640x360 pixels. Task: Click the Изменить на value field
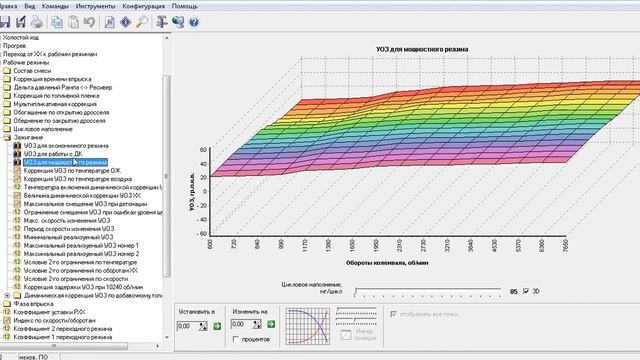242,324
